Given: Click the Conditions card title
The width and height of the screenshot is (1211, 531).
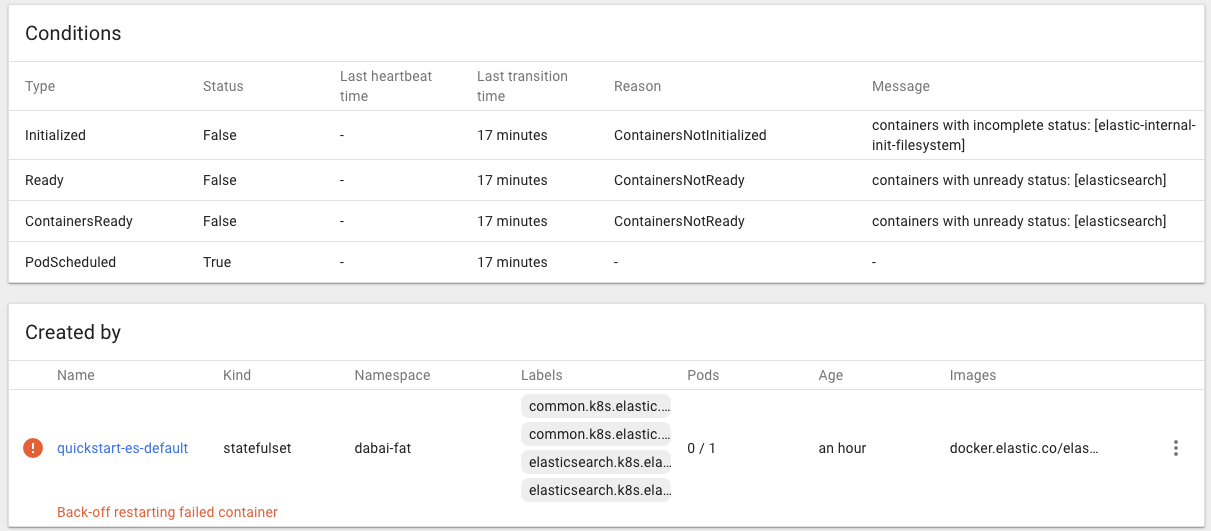Looking at the screenshot, I should 73,33.
